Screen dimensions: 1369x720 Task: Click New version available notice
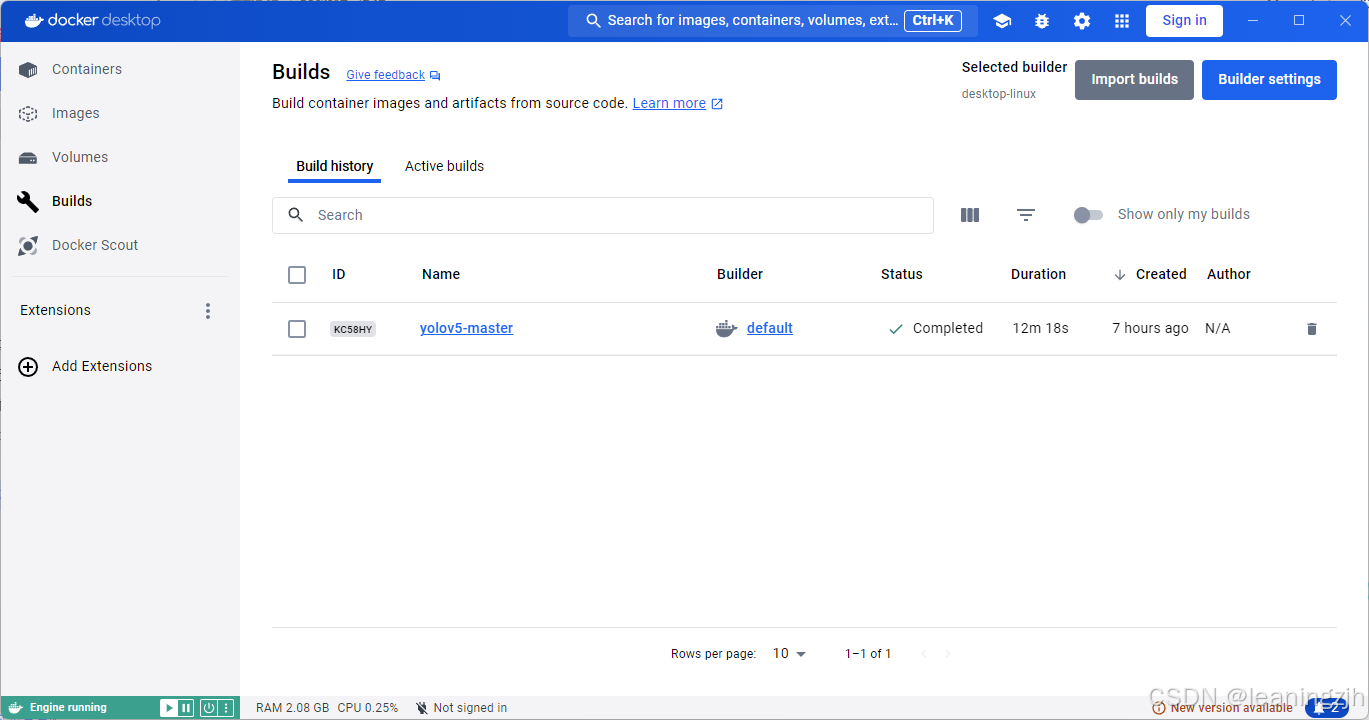coord(1222,708)
